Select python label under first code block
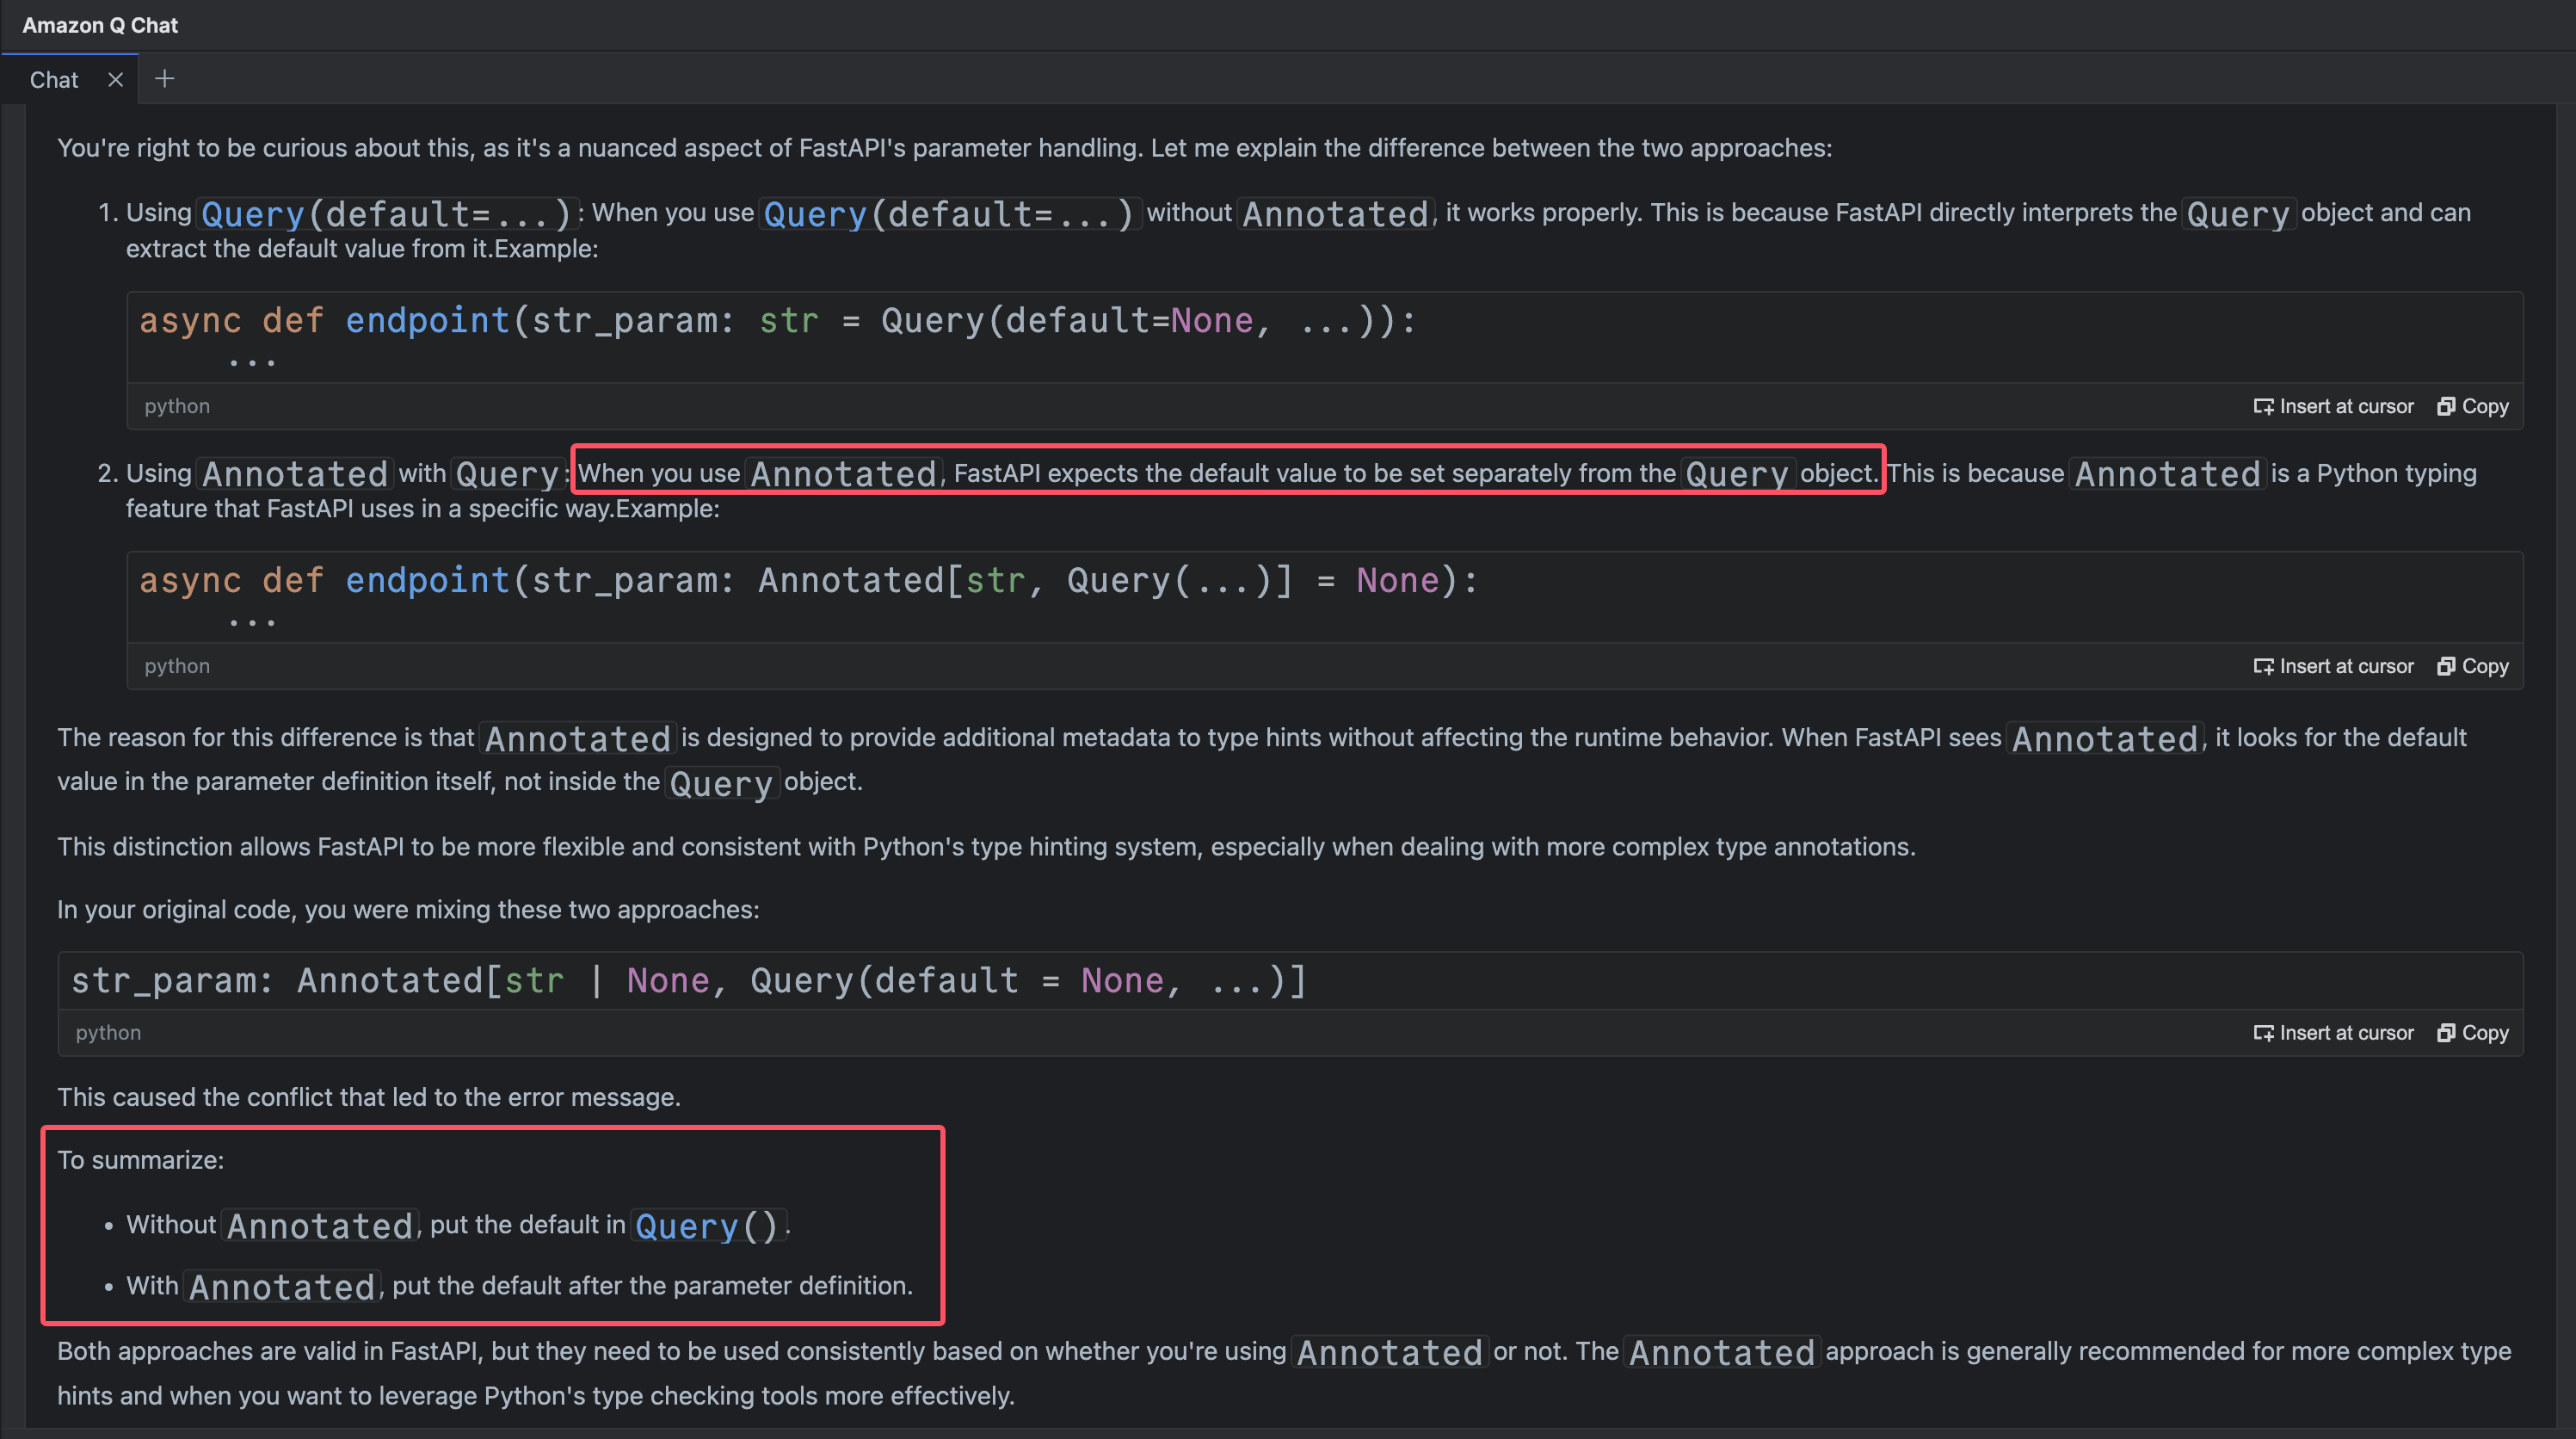Screen dimensions: 2576x1439 point(176,405)
